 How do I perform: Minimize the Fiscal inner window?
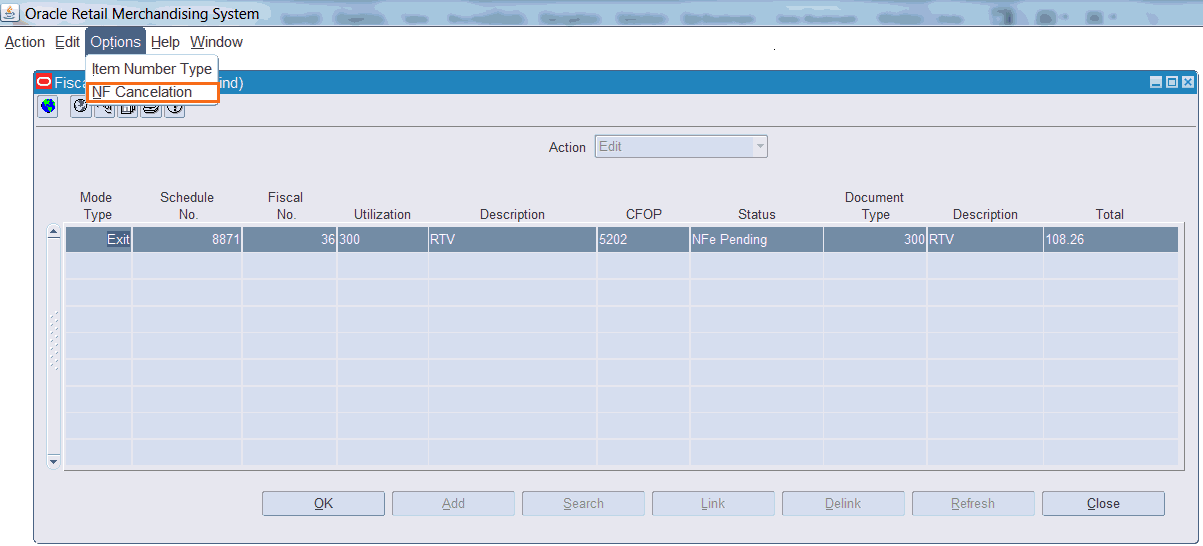coord(1156,83)
